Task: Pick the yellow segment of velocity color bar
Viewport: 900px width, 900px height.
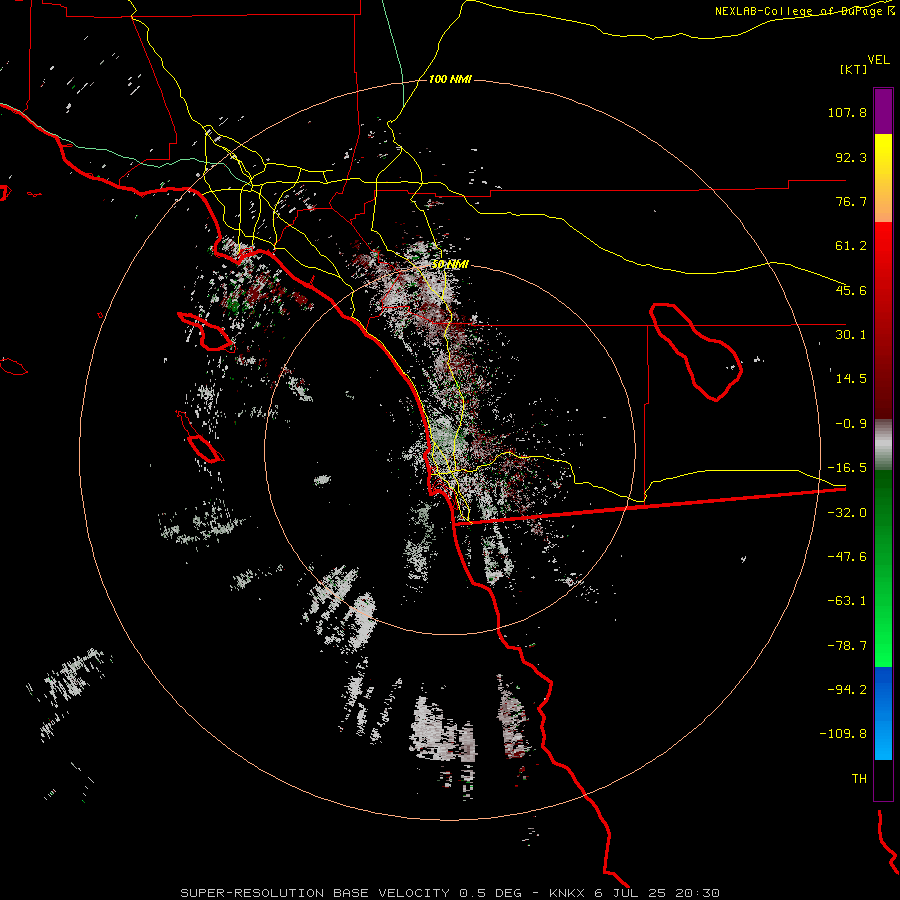Action: tap(883, 178)
